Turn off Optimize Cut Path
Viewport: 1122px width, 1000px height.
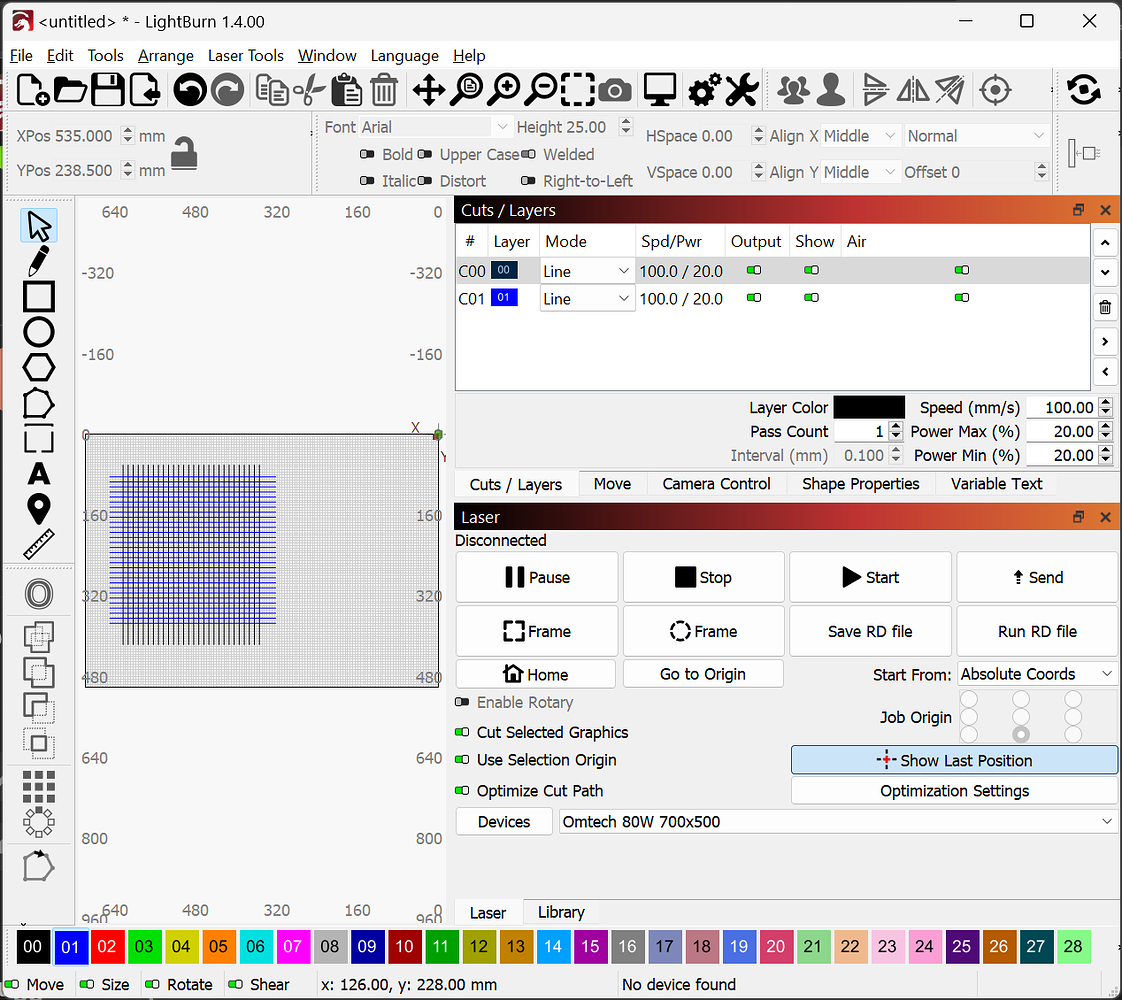coord(462,791)
